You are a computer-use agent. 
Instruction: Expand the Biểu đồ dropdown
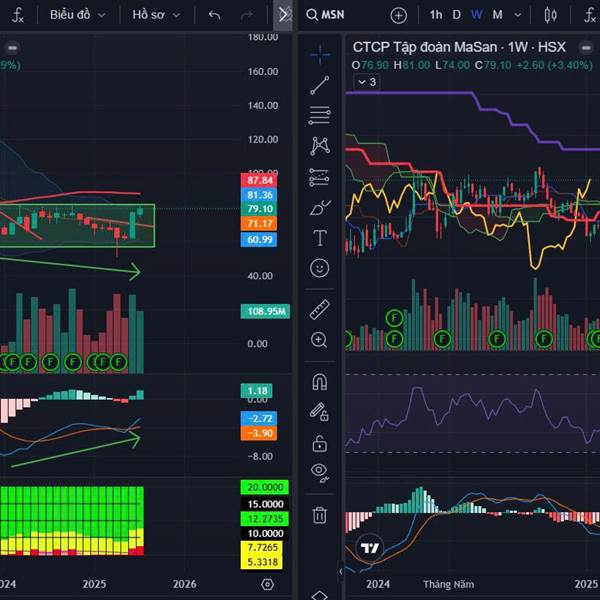(x=78, y=15)
